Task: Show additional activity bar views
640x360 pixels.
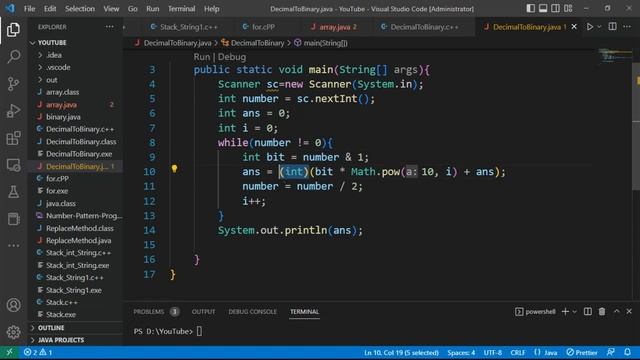Action: [x=13, y=246]
